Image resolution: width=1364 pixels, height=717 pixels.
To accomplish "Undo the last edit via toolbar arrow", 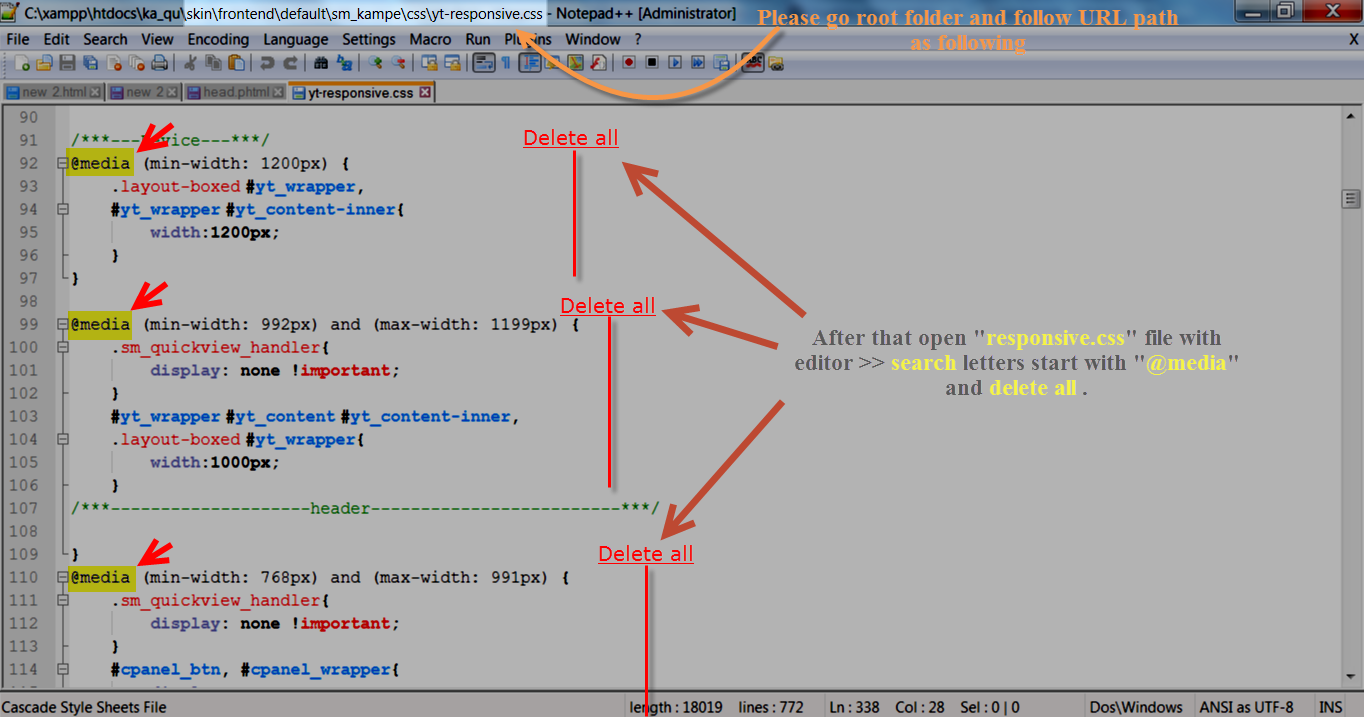I will pos(267,63).
